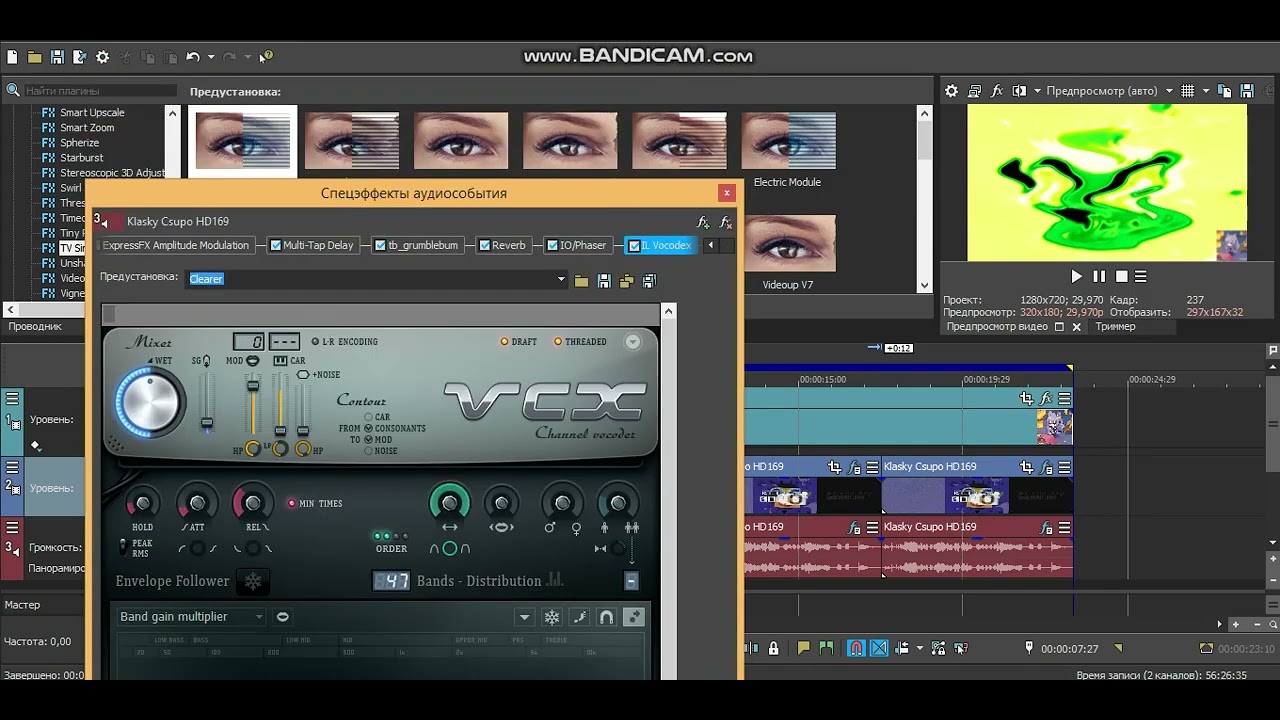The width and height of the screenshot is (1280, 720).
Task: Click the Envelope Follower freeze snowflake
Action: [254, 582]
